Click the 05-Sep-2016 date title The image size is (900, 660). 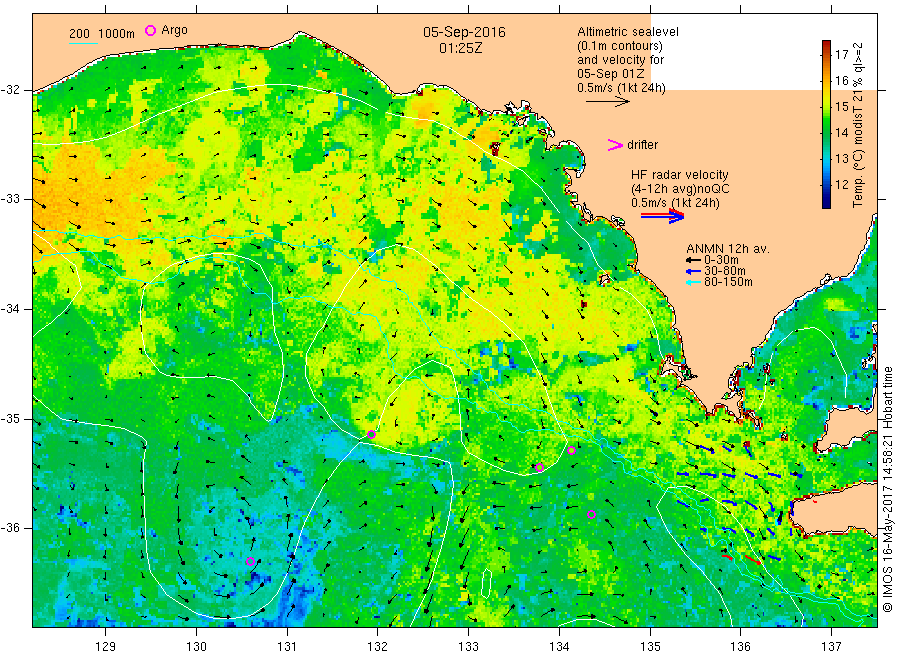(x=464, y=32)
